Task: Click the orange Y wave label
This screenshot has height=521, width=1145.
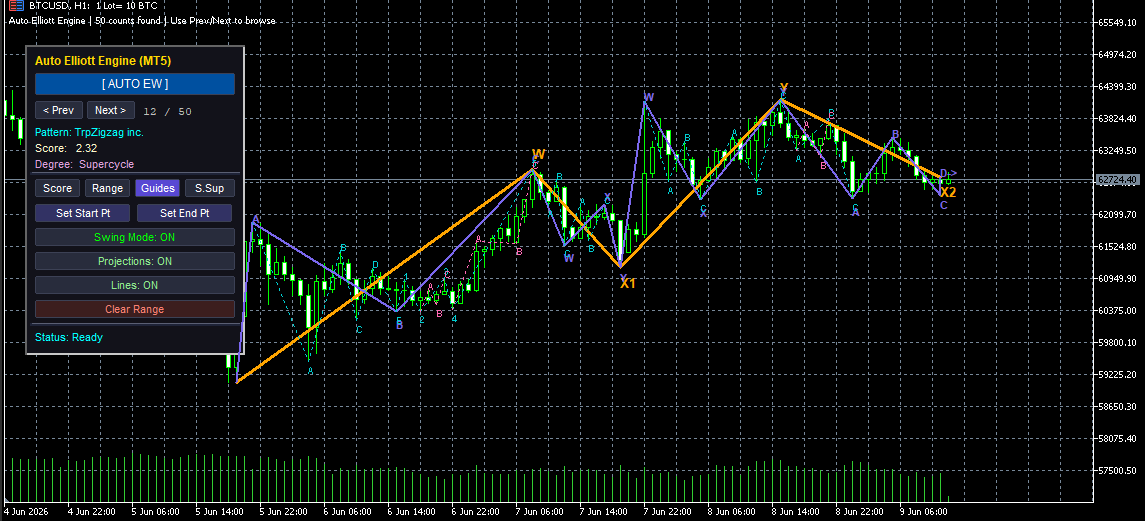Action: point(784,88)
